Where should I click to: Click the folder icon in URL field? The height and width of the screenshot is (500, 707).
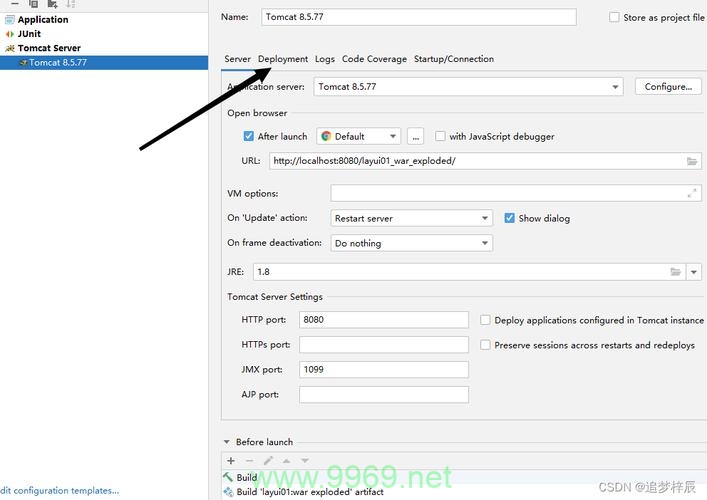click(692, 161)
